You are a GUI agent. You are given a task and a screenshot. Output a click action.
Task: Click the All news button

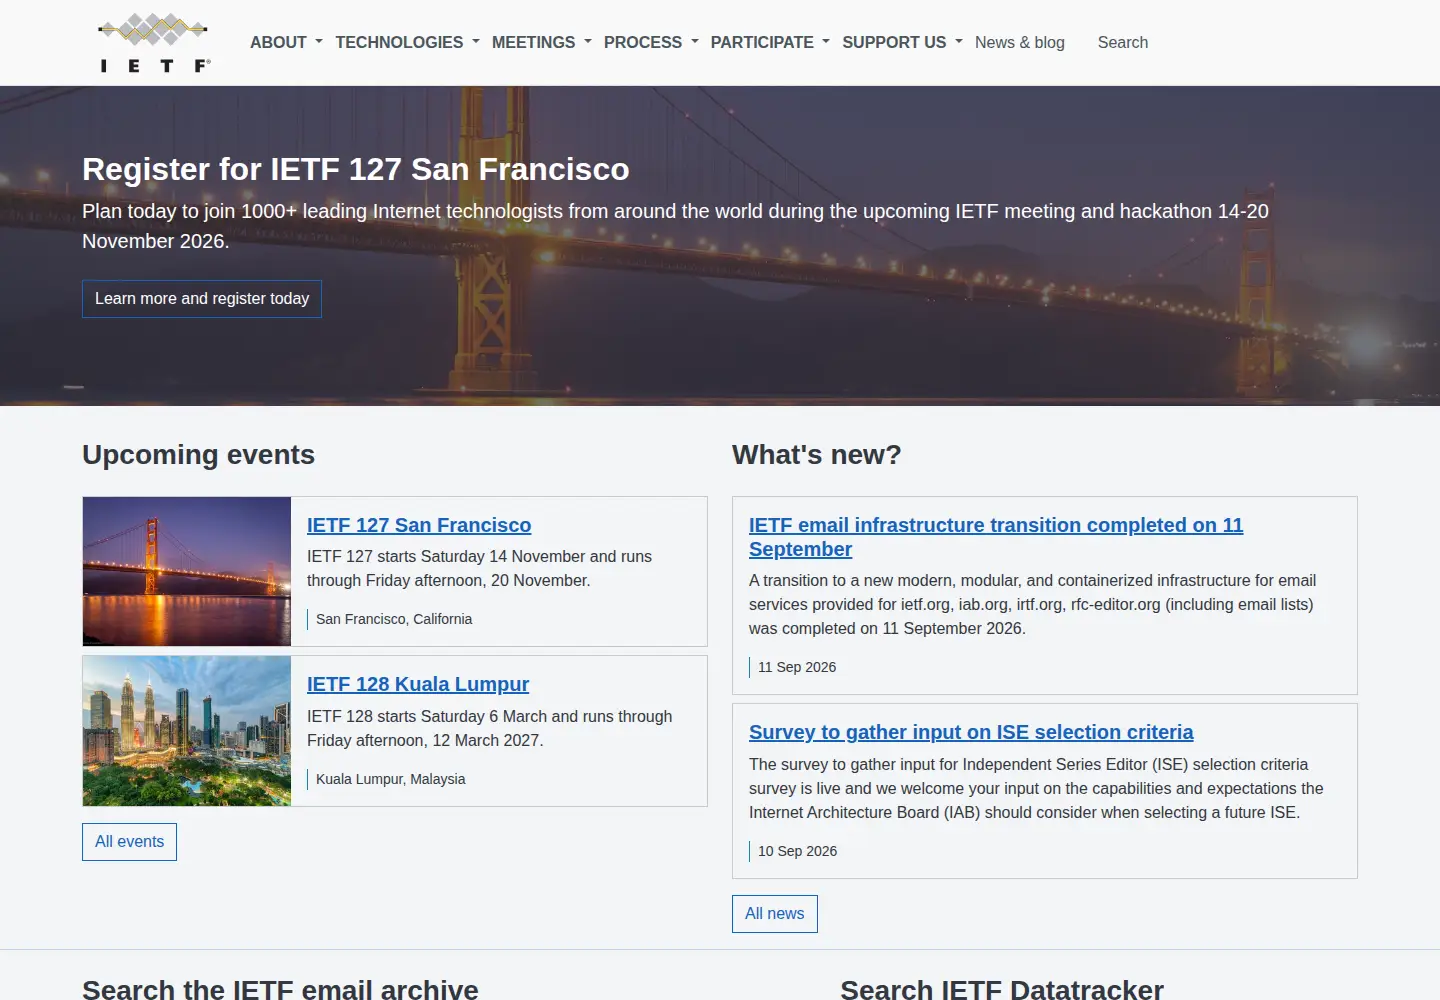coord(775,914)
